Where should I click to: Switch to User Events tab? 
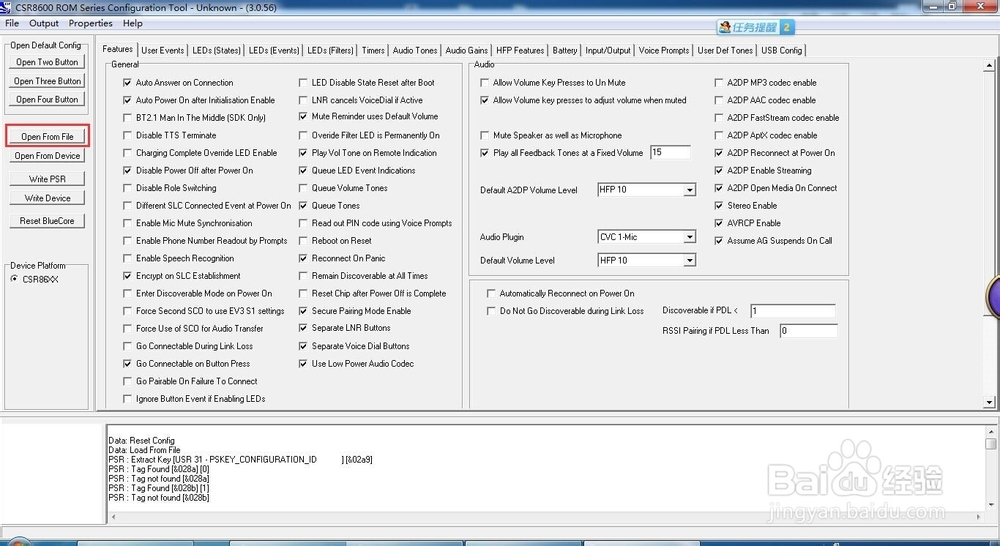163,50
